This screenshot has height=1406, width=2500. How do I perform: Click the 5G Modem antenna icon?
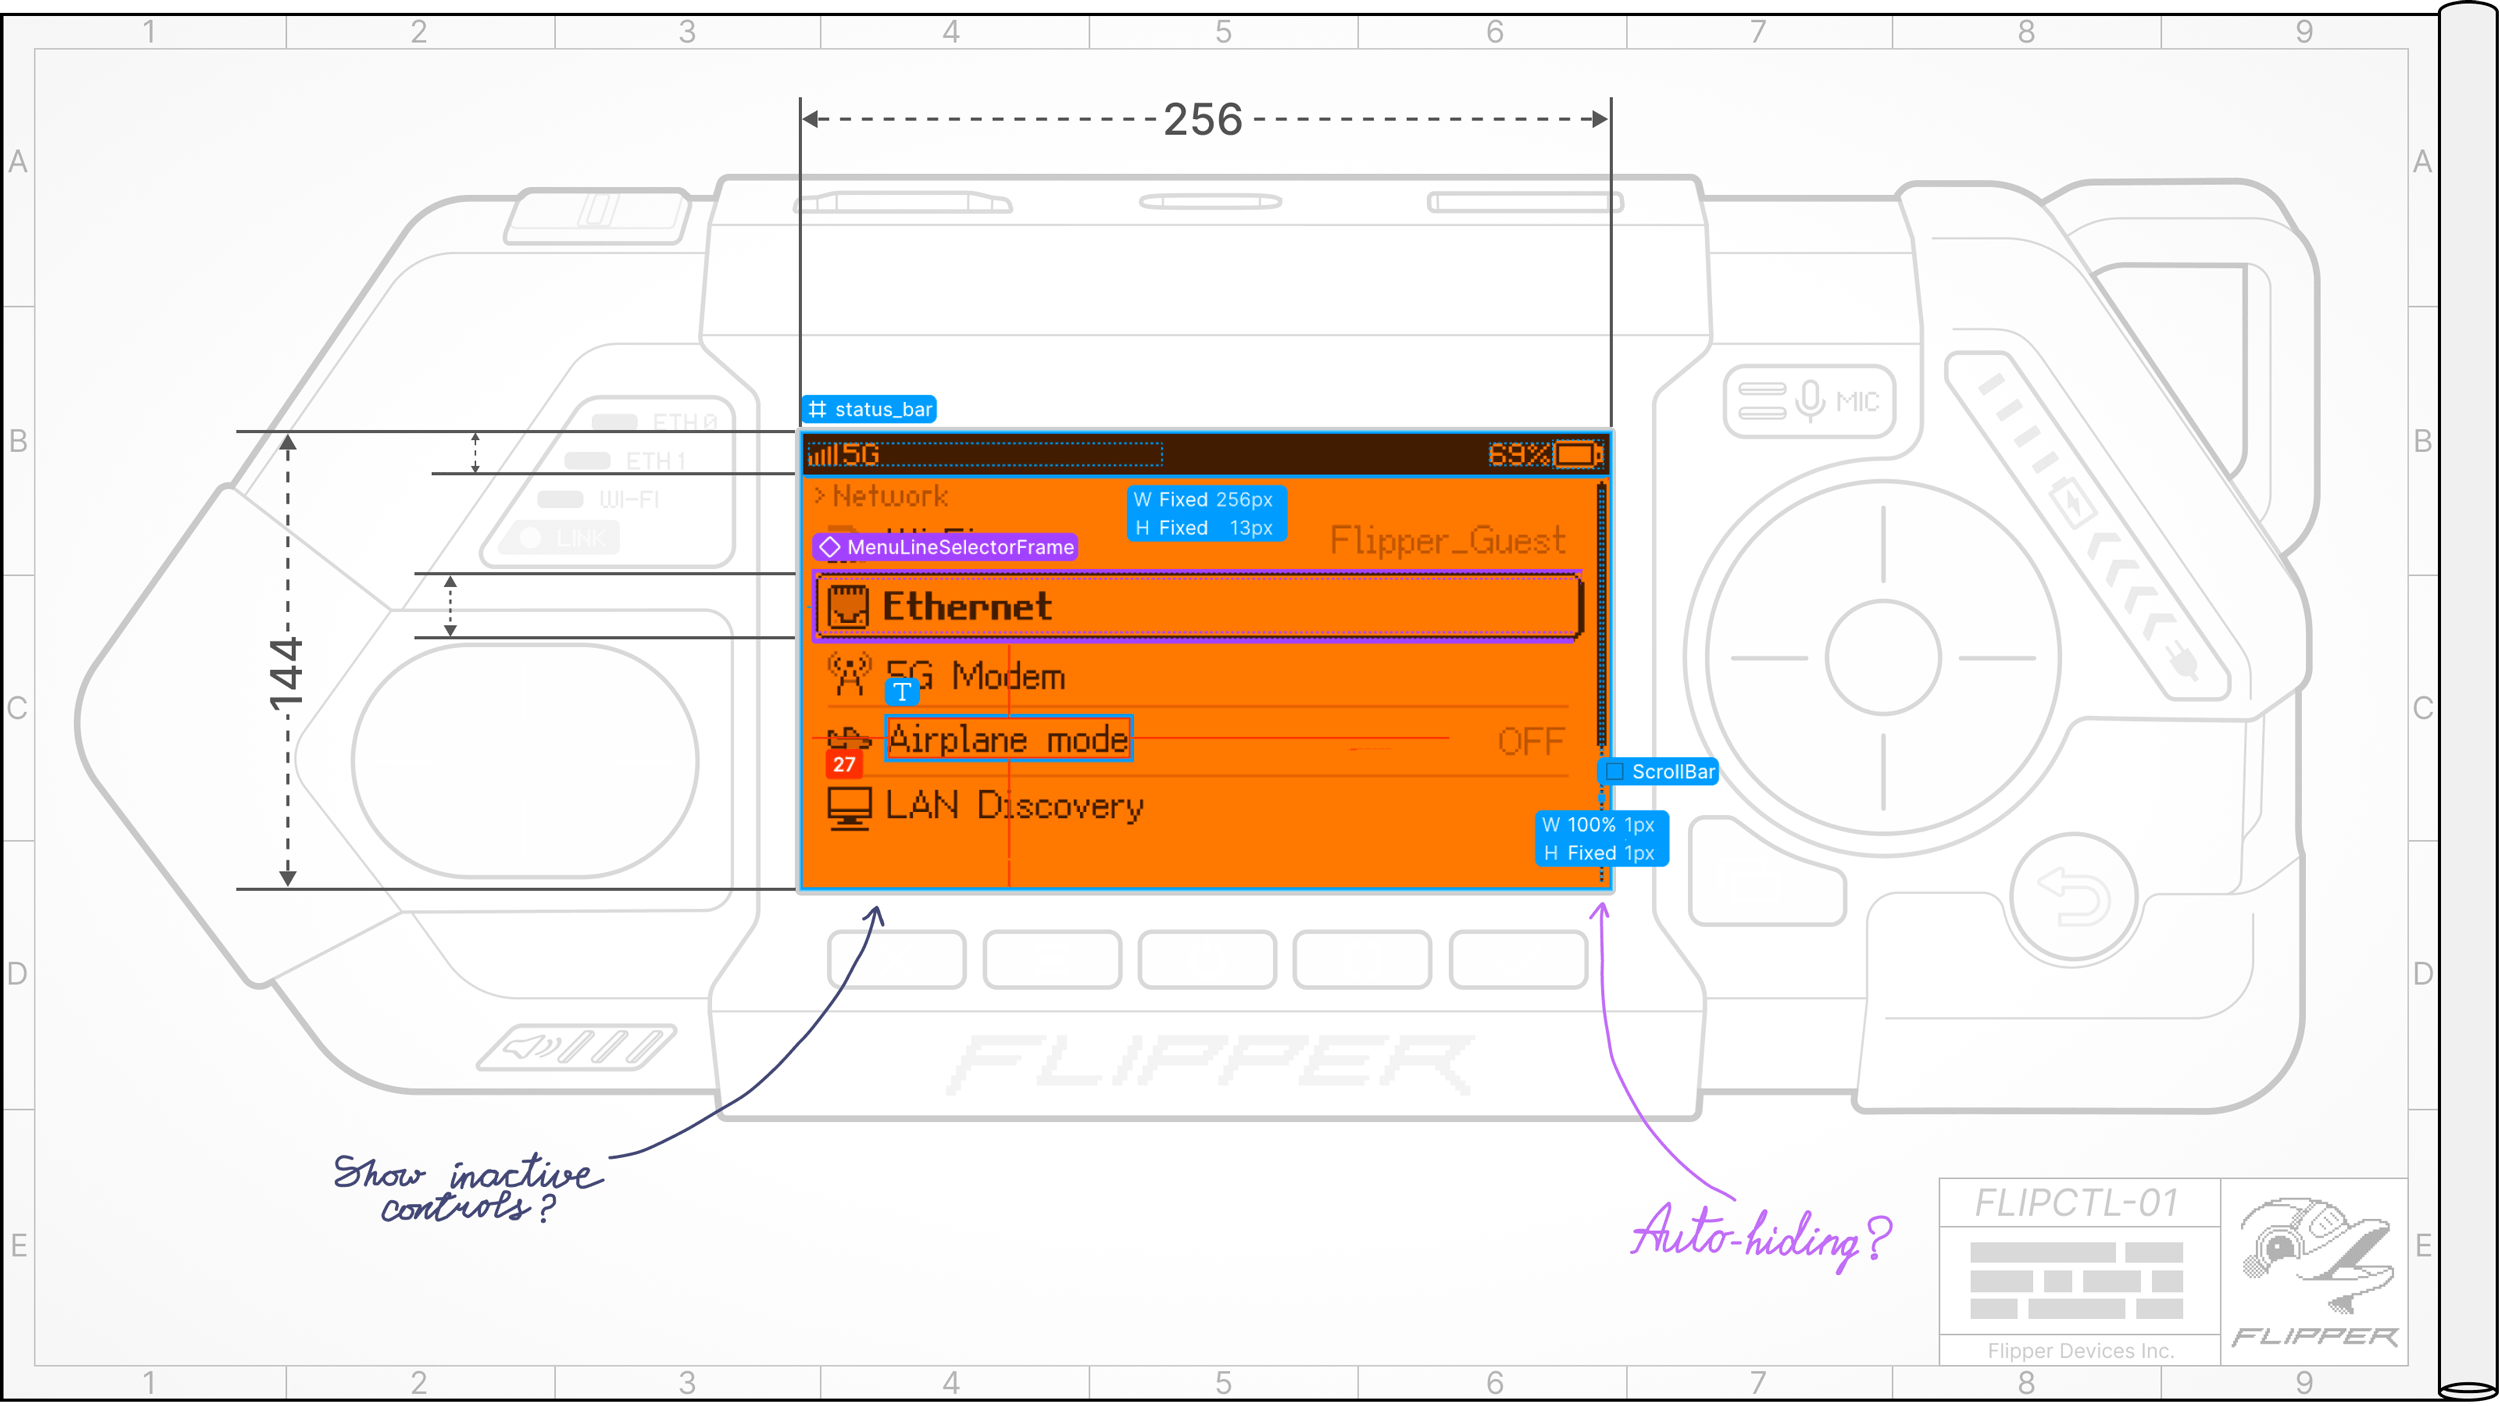pyautogui.click(x=849, y=675)
